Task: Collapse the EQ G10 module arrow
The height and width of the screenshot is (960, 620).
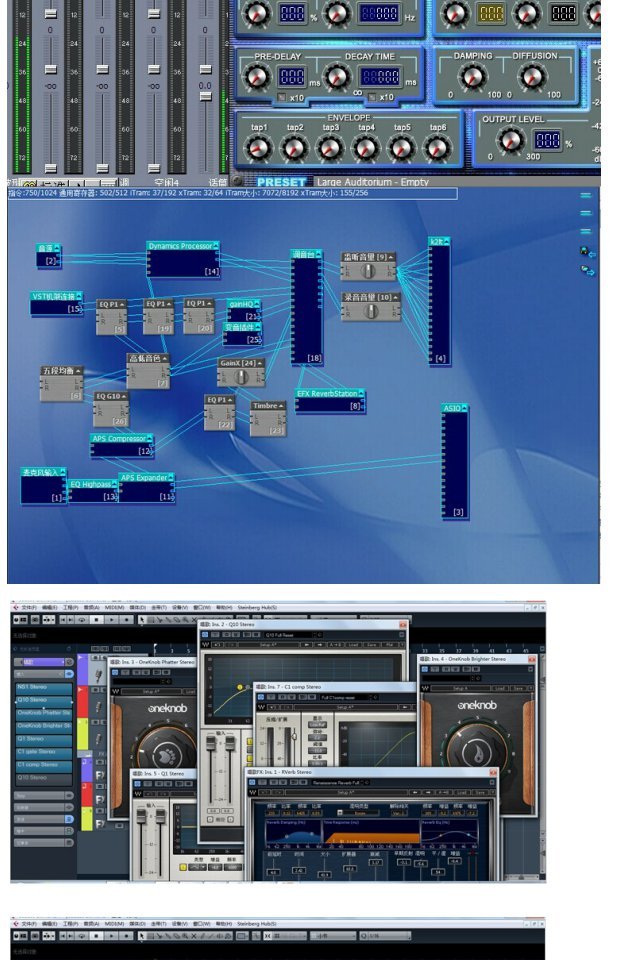Action: [x=124, y=397]
